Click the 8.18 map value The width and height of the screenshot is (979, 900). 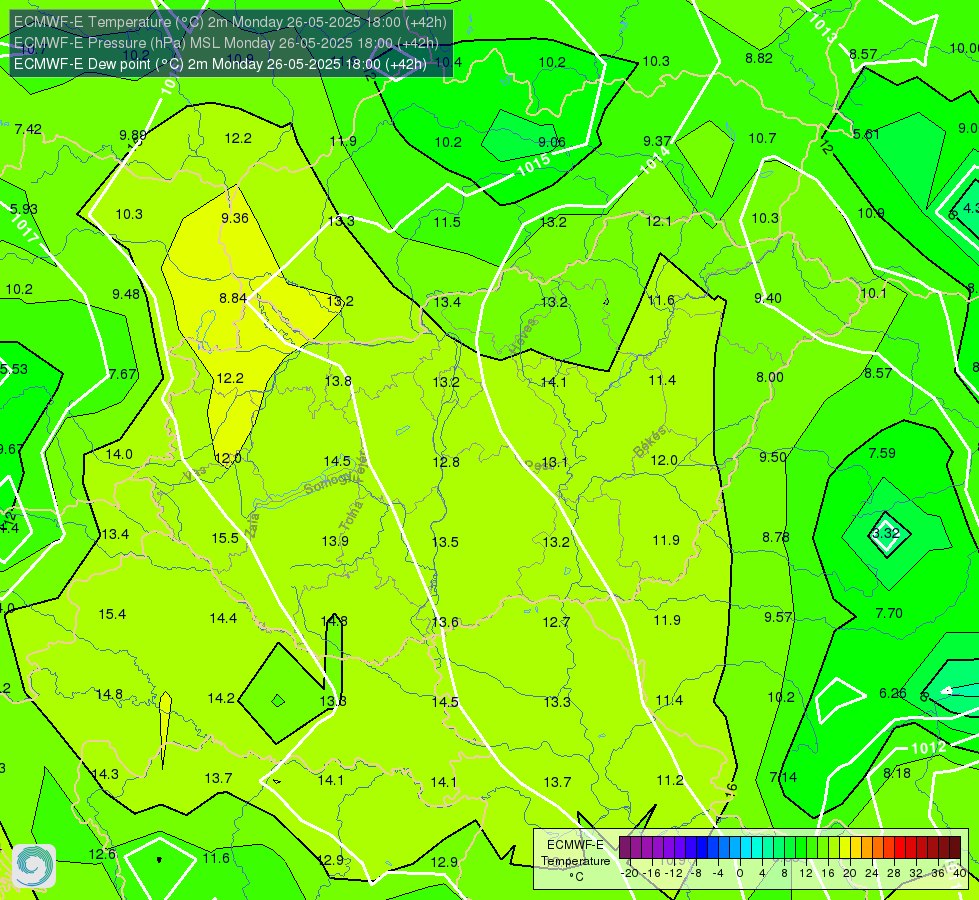(x=897, y=773)
